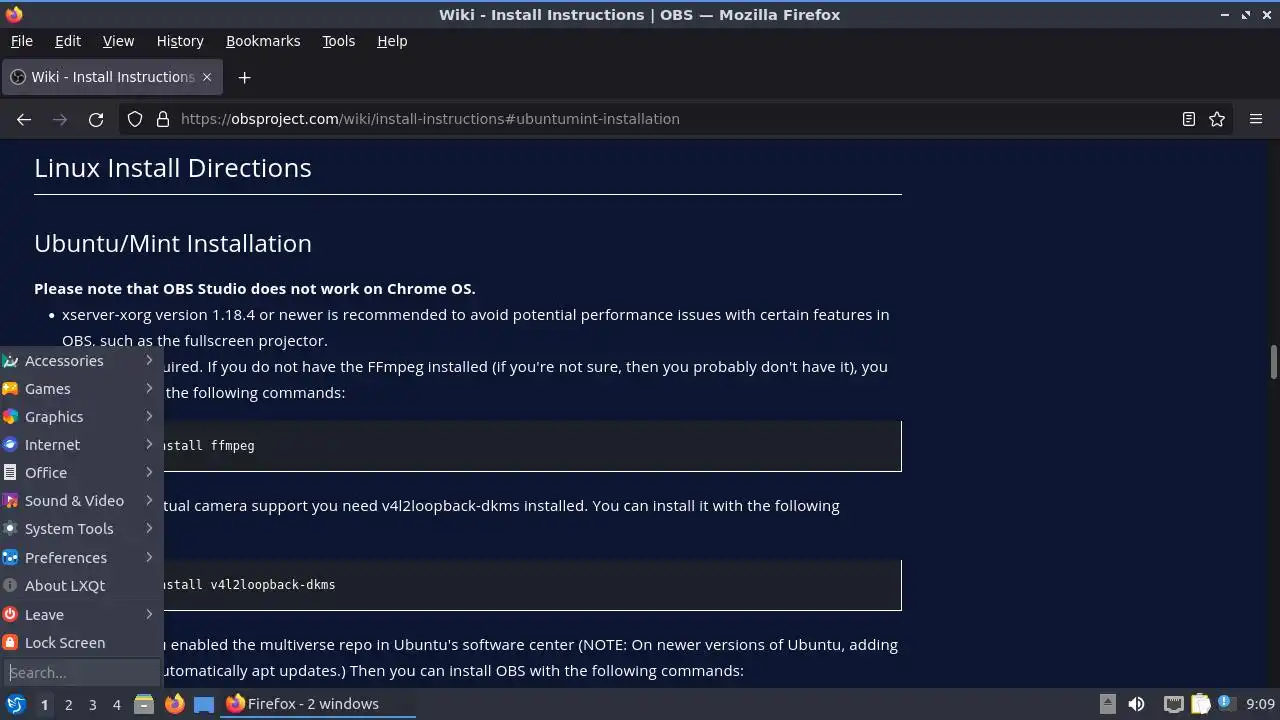Click the Preferences category icon
This screenshot has width=1280, height=720.
pyautogui.click(x=10, y=558)
